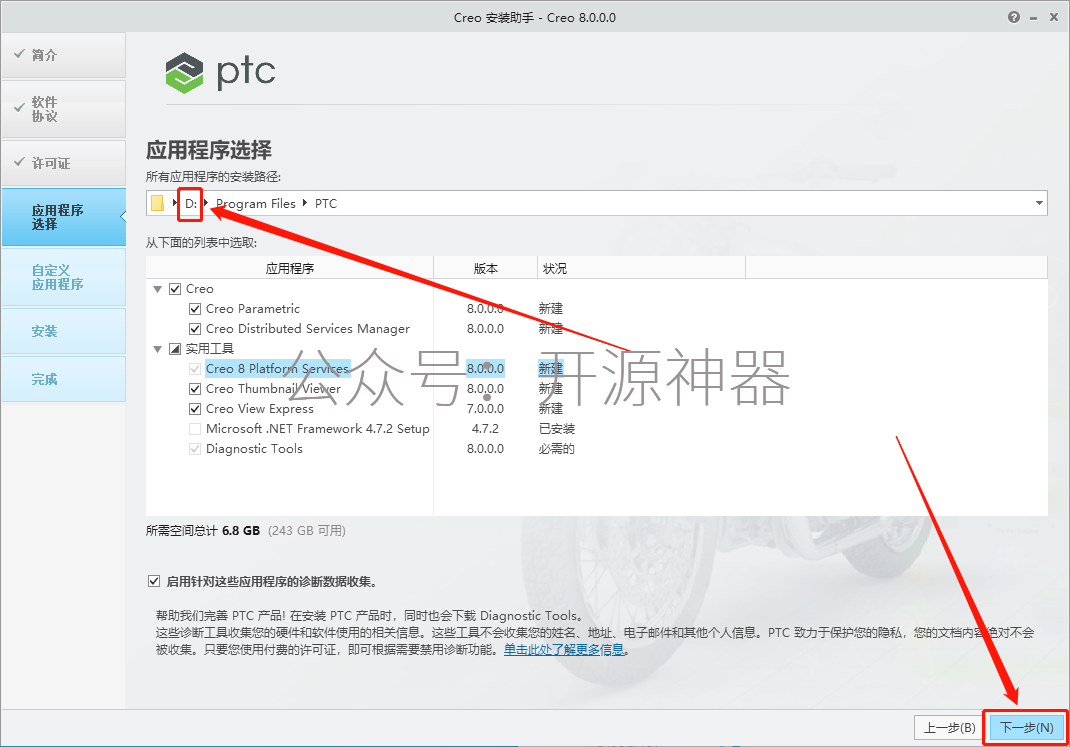This screenshot has height=747, width=1070.
Task: Collapse the 实用工具 tree group
Action: click(158, 349)
